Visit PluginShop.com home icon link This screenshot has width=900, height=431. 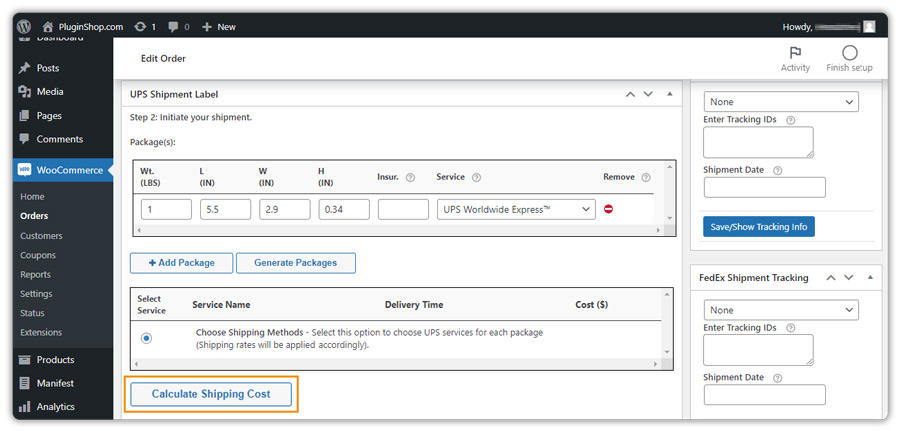(x=48, y=26)
